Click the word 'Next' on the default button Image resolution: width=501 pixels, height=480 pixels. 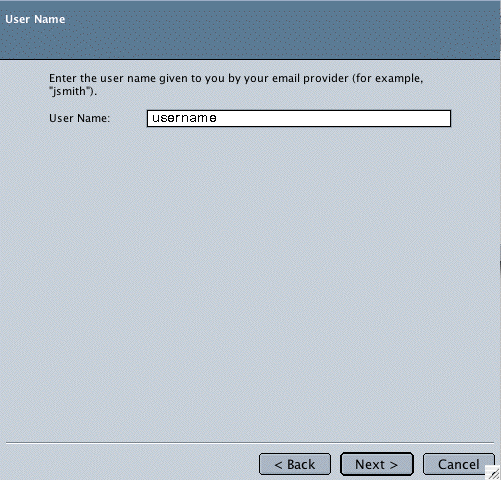click(370, 464)
